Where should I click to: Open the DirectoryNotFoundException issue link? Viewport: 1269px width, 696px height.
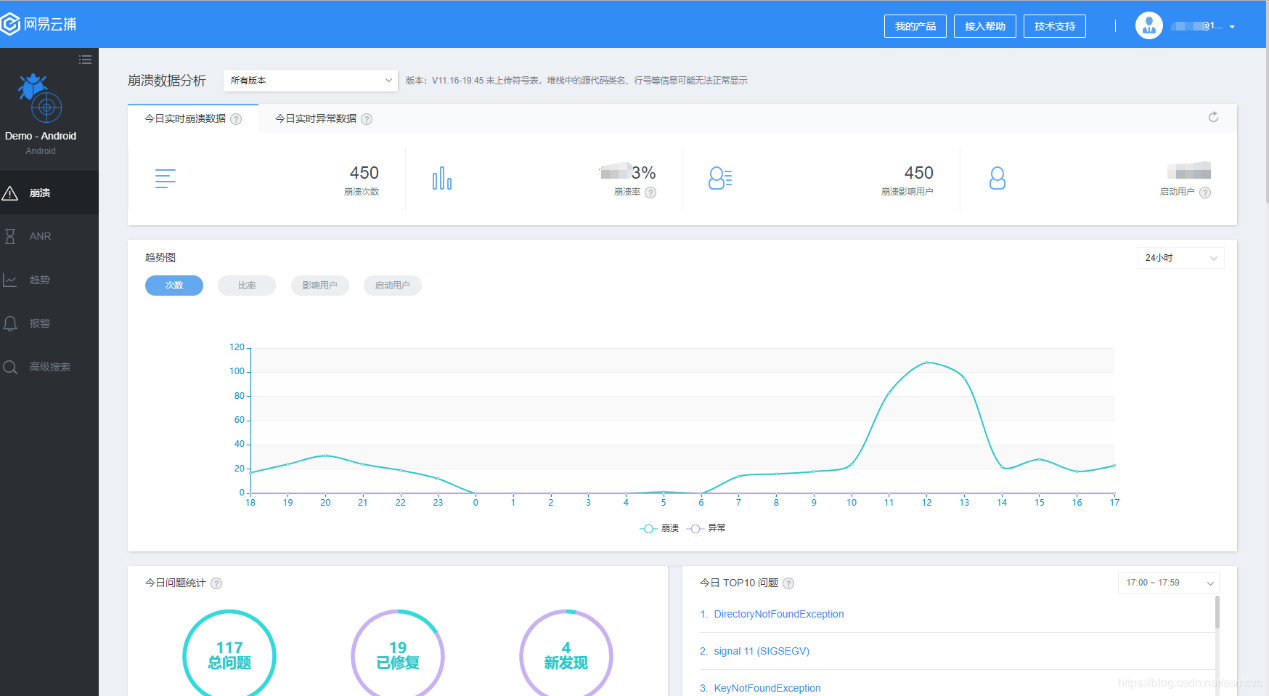(778, 614)
